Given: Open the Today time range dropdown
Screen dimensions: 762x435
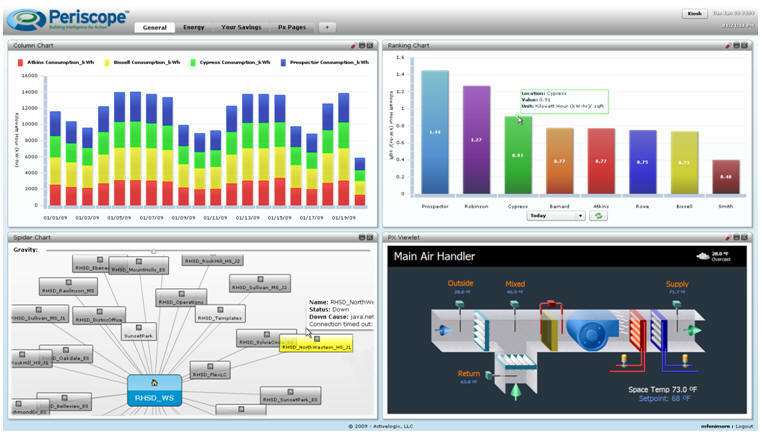Looking at the screenshot, I should pyautogui.click(x=556, y=216).
